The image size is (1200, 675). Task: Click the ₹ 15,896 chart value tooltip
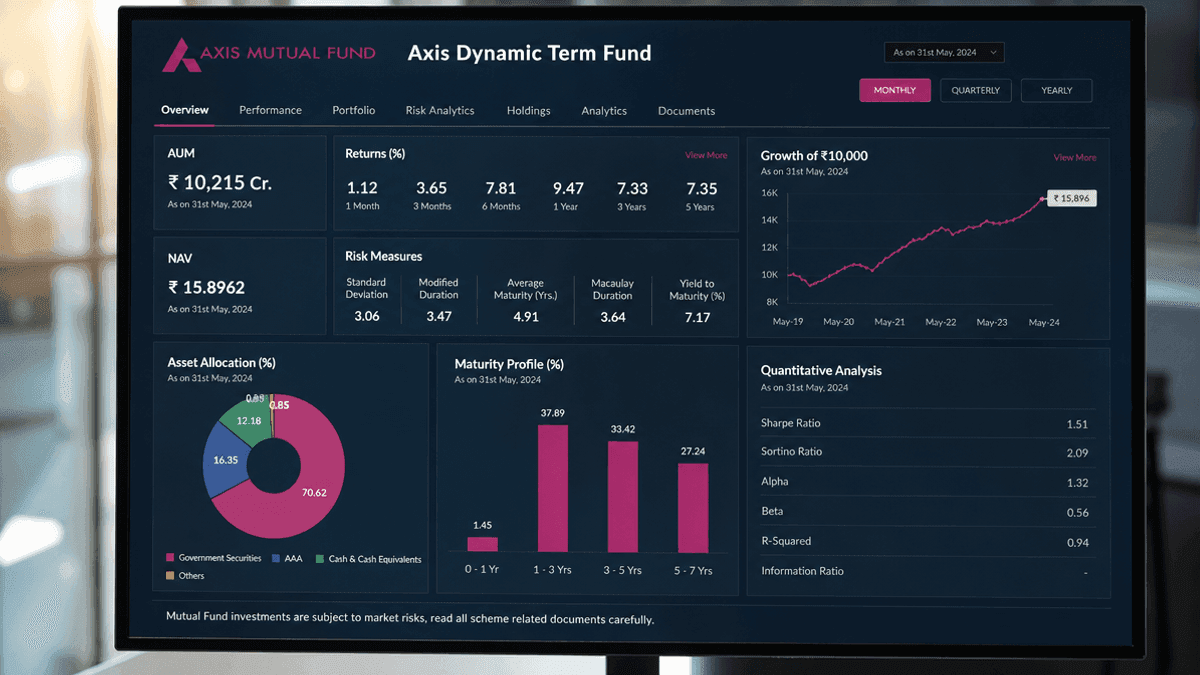[1072, 198]
